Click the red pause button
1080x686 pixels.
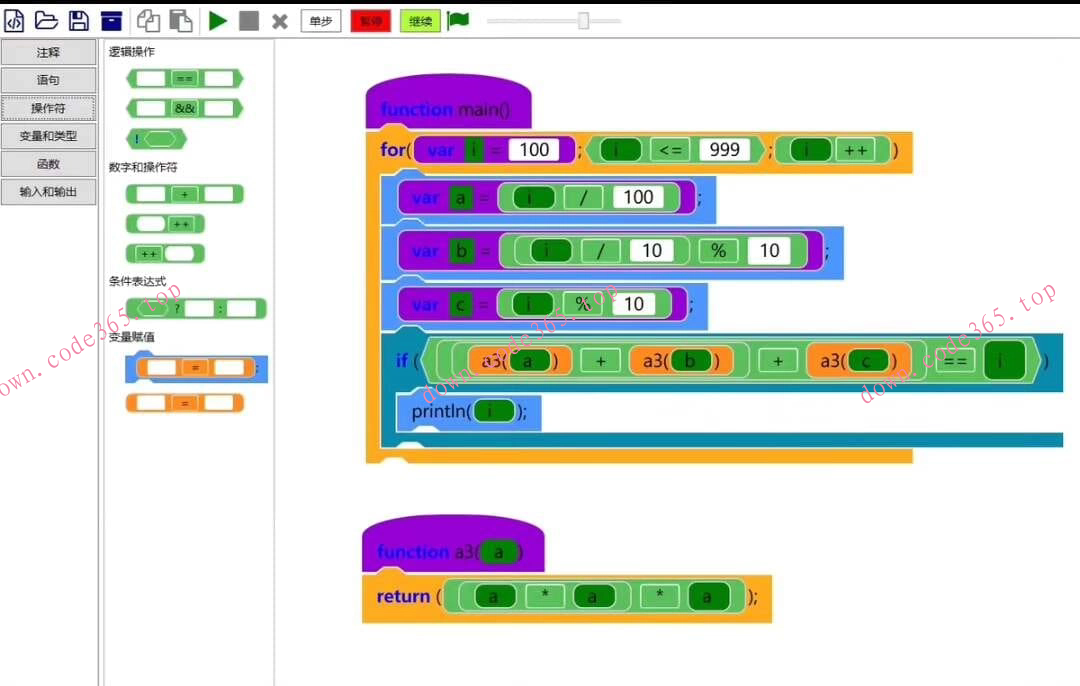[x=371, y=21]
